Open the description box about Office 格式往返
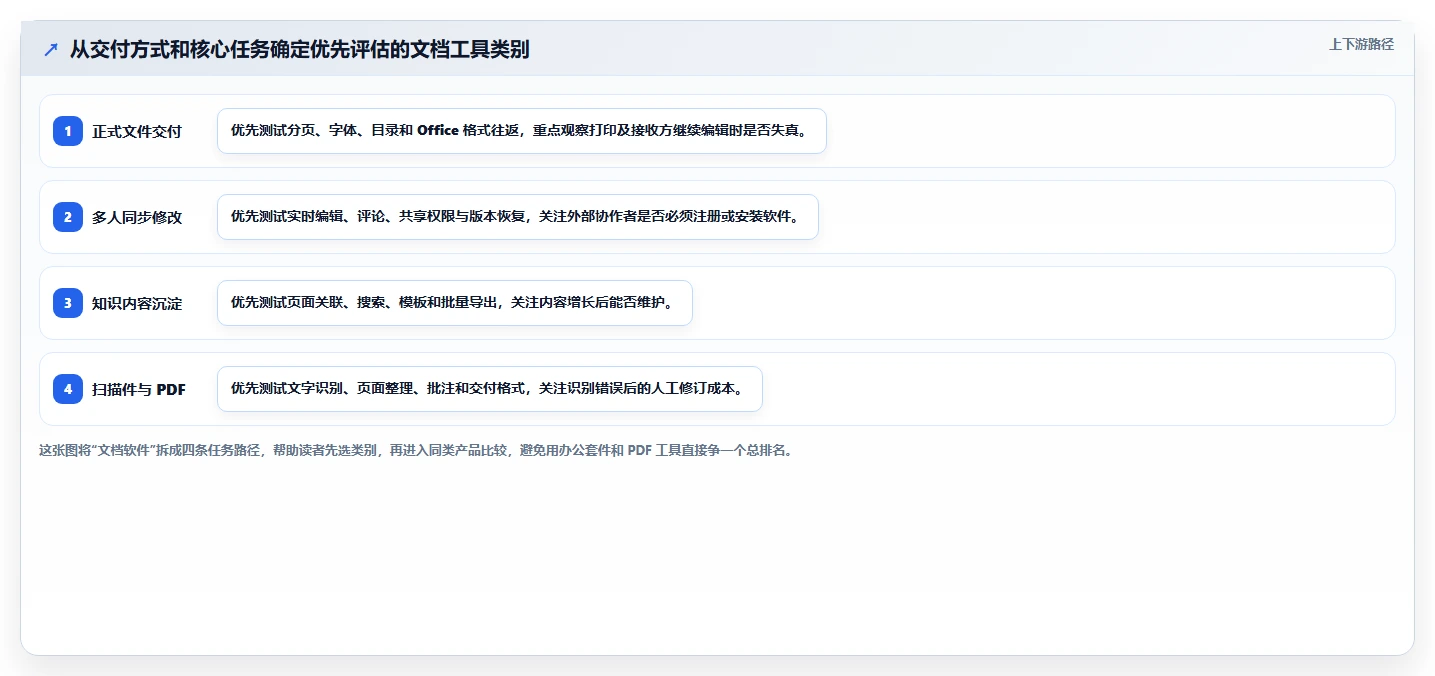Image resolution: width=1435 pixels, height=676 pixels. click(522, 131)
